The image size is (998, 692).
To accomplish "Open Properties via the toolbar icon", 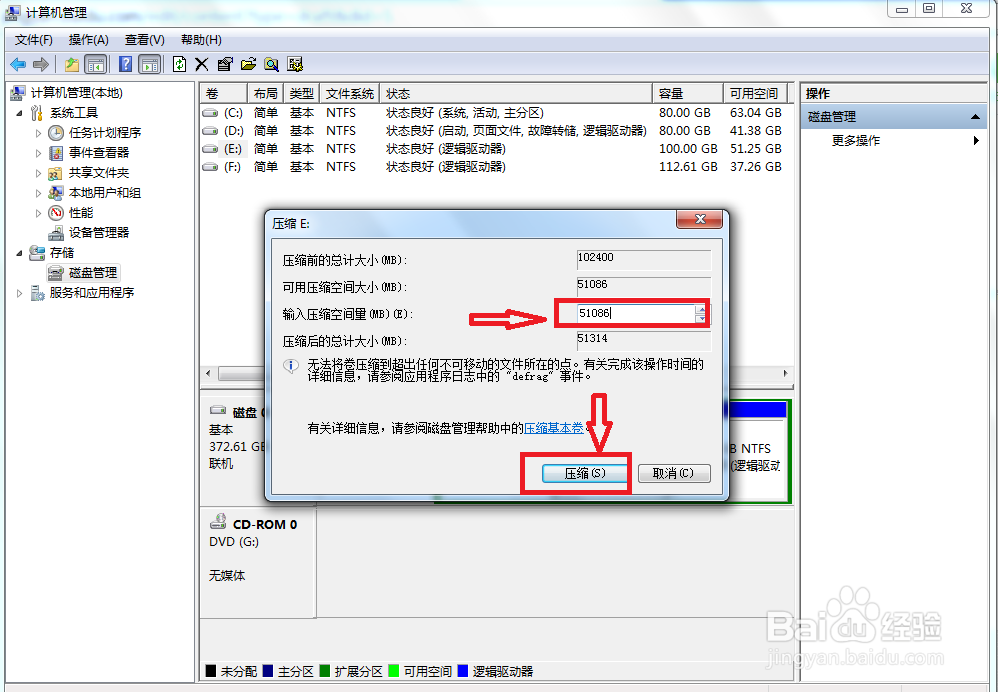I will [x=225, y=64].
